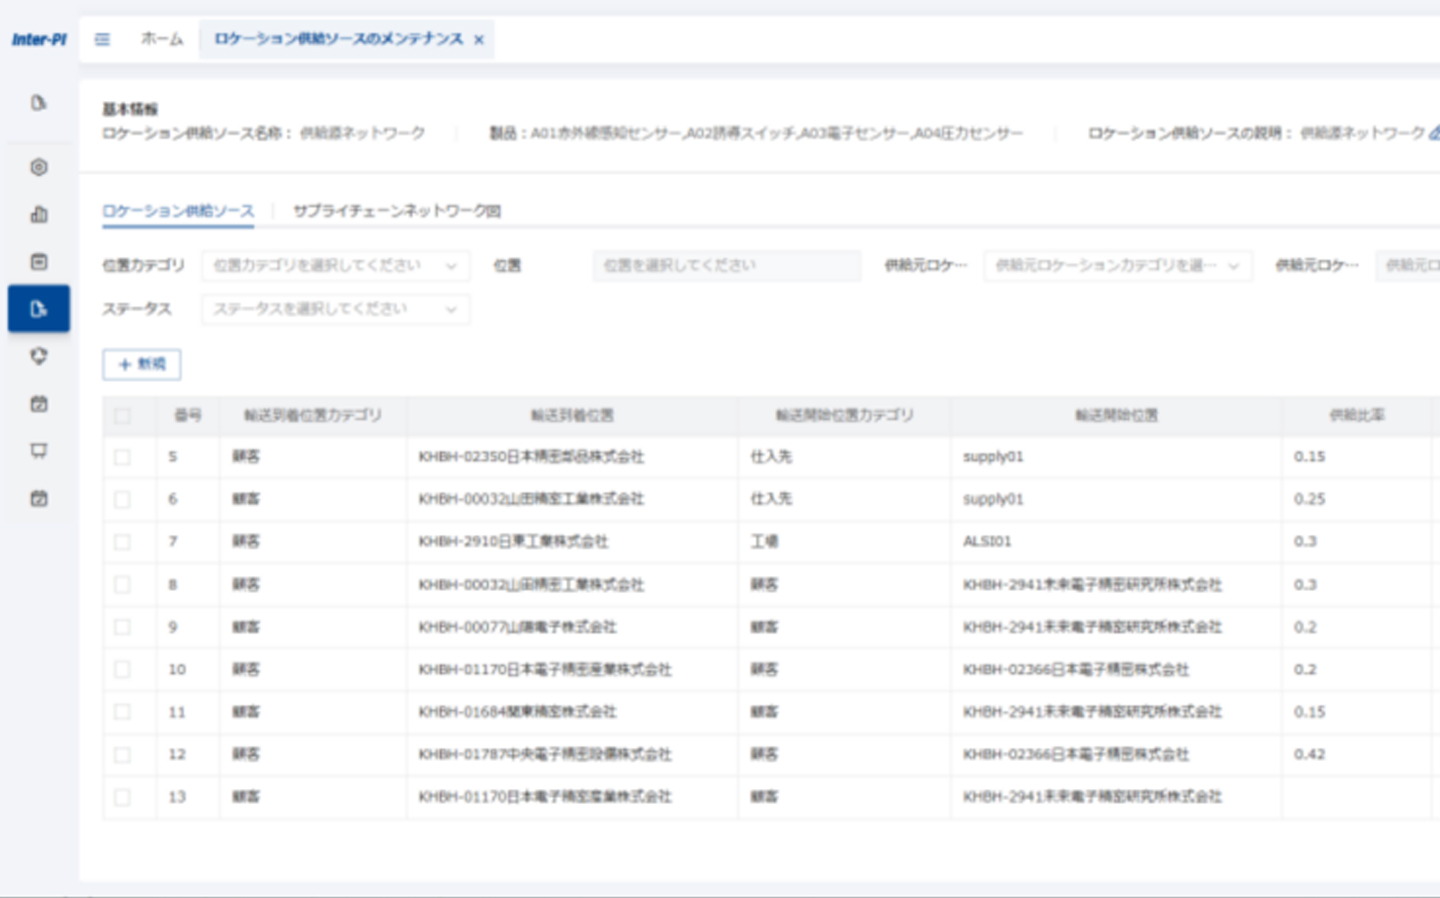Click the 0.42 supply ratio value
This screenshot has width=1440, height=898.
[x=1309, y=755]
